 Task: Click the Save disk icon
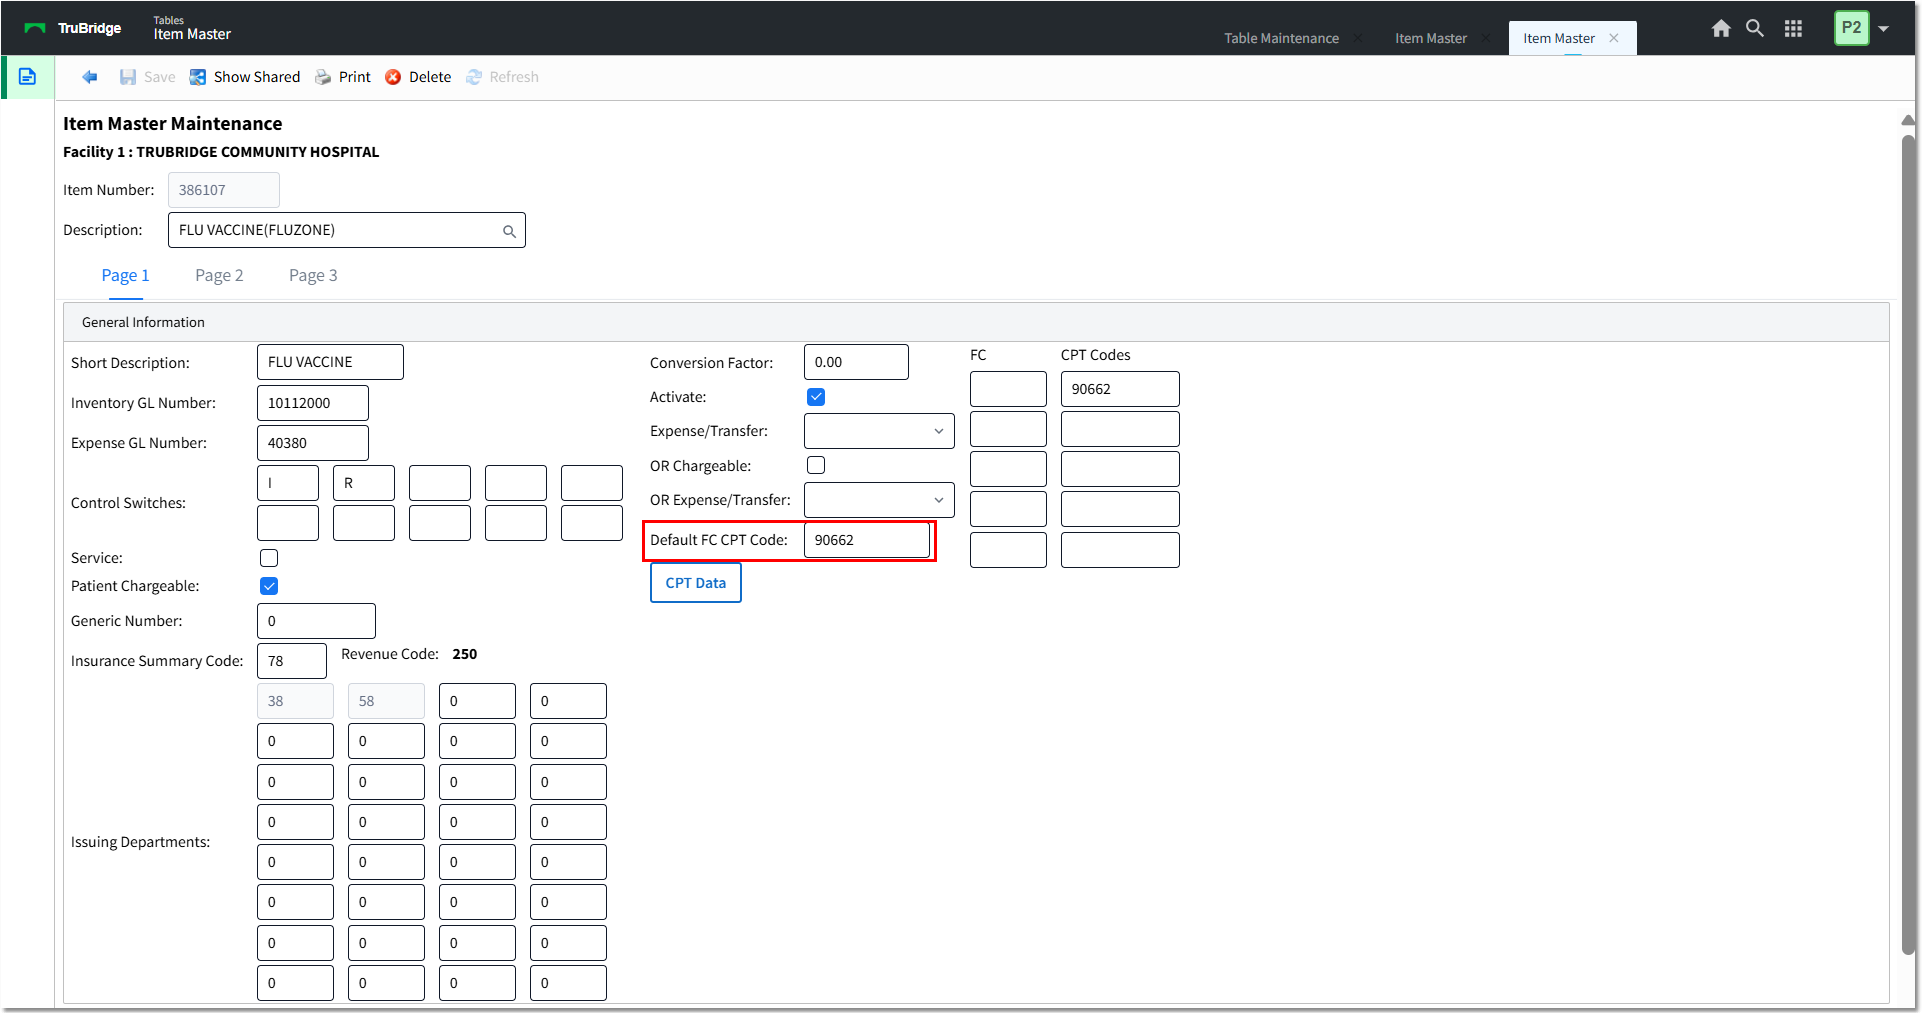click(x=128, y=77)
